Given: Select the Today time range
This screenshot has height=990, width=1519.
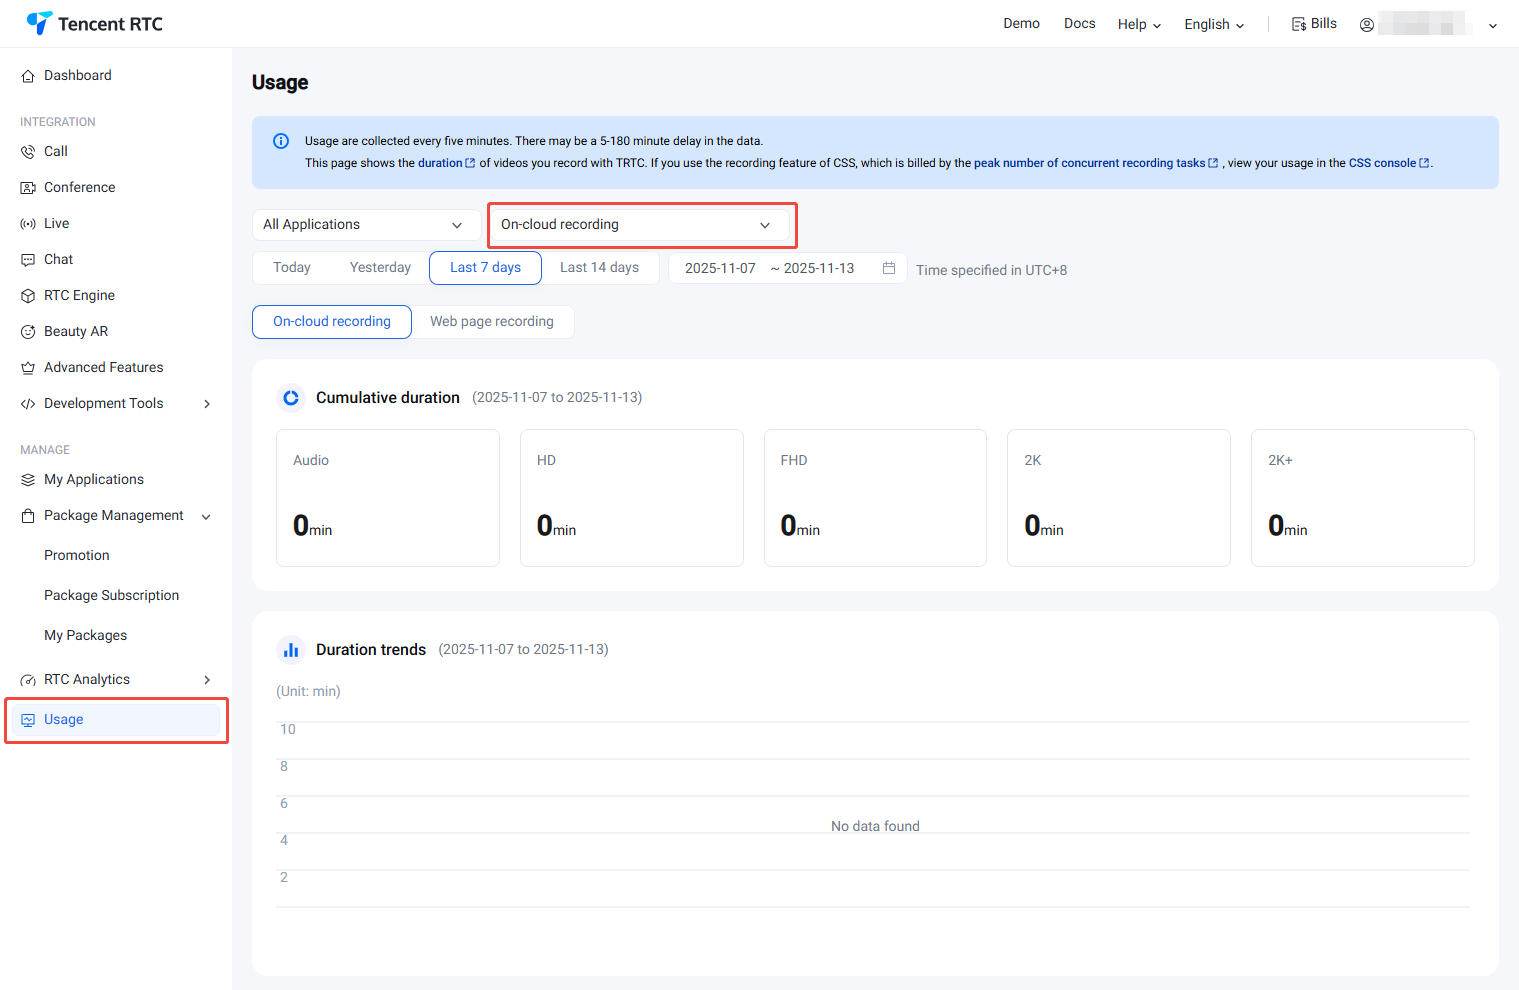Looking at the screenshot, I should click(x=292, y=268).
